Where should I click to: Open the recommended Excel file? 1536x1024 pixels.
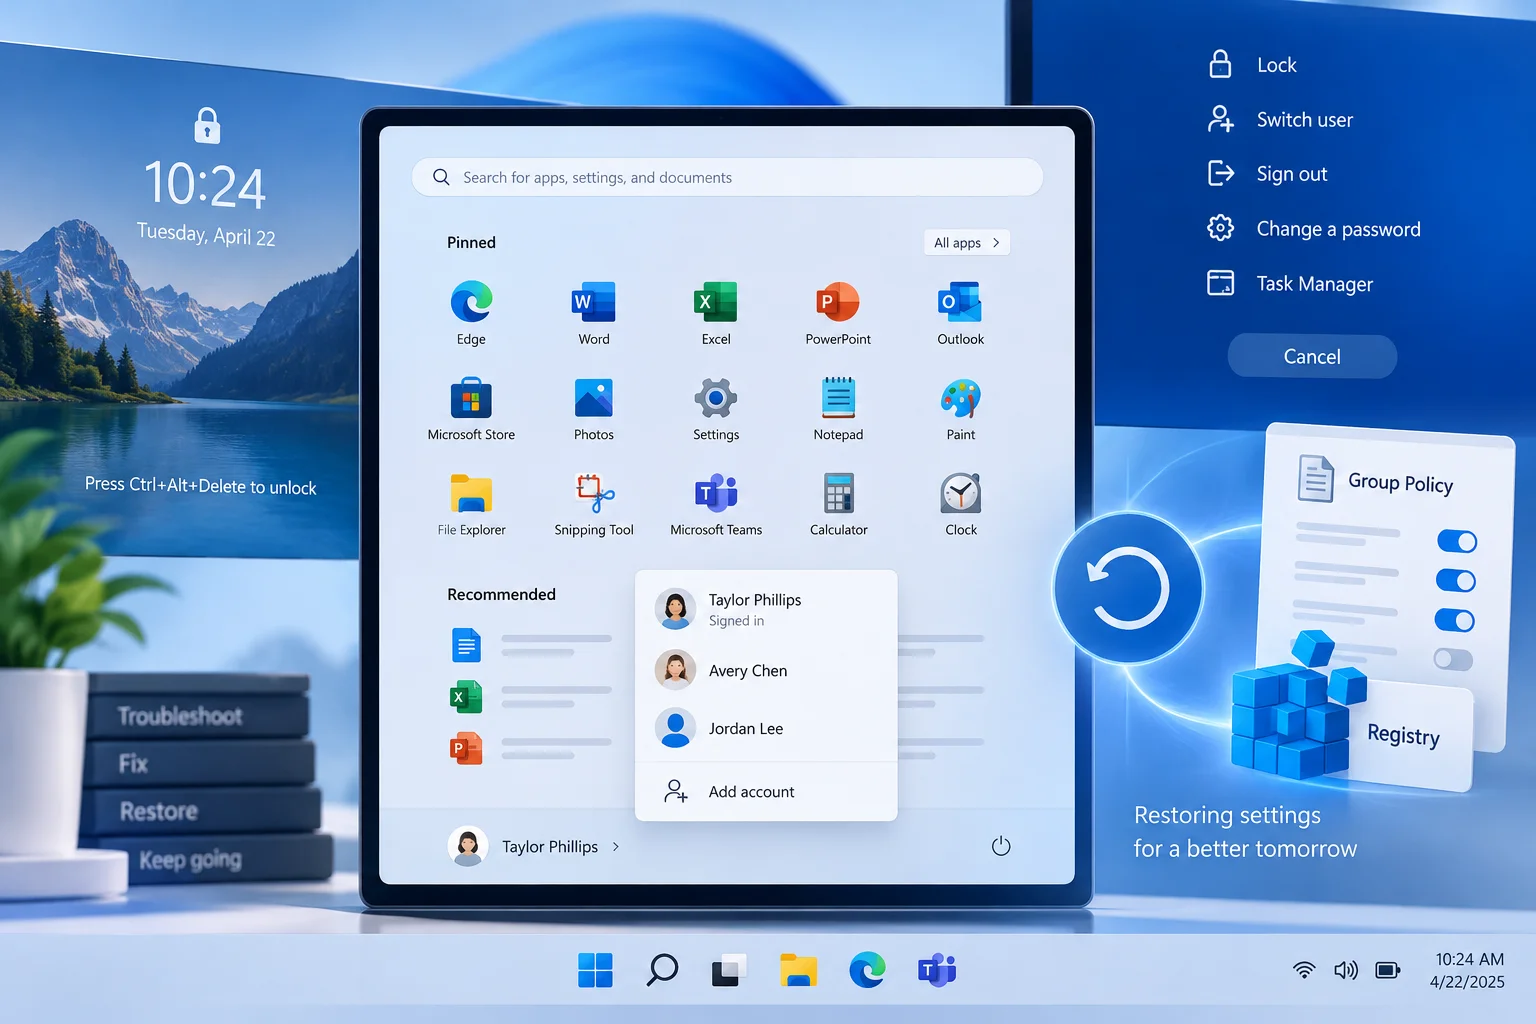pos(466,696)
